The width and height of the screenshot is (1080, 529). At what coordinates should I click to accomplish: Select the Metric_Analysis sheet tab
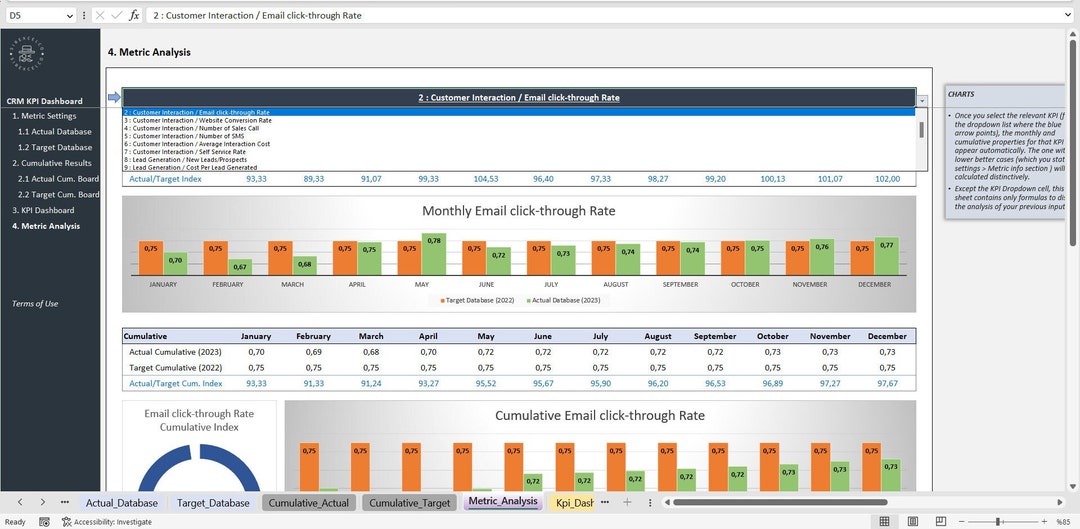(x=503, y=501)
